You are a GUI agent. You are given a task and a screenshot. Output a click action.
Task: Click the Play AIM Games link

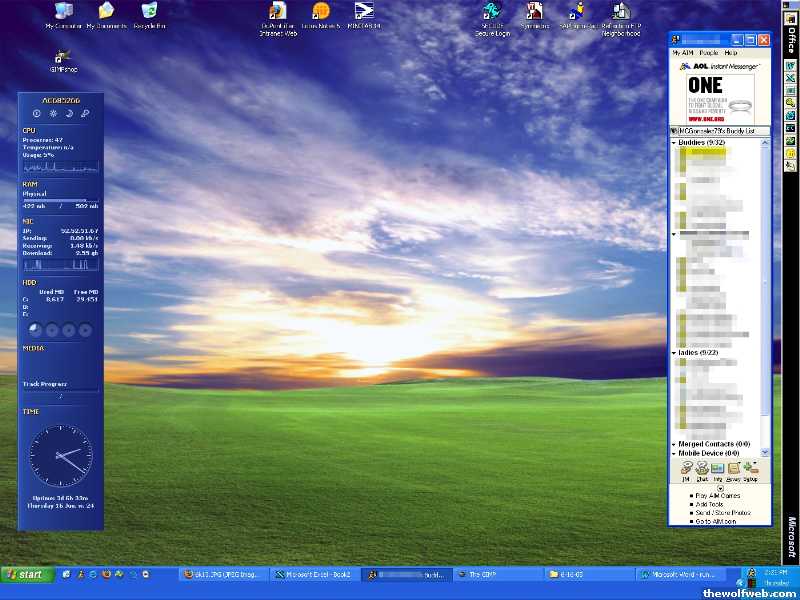click(717, 497)
